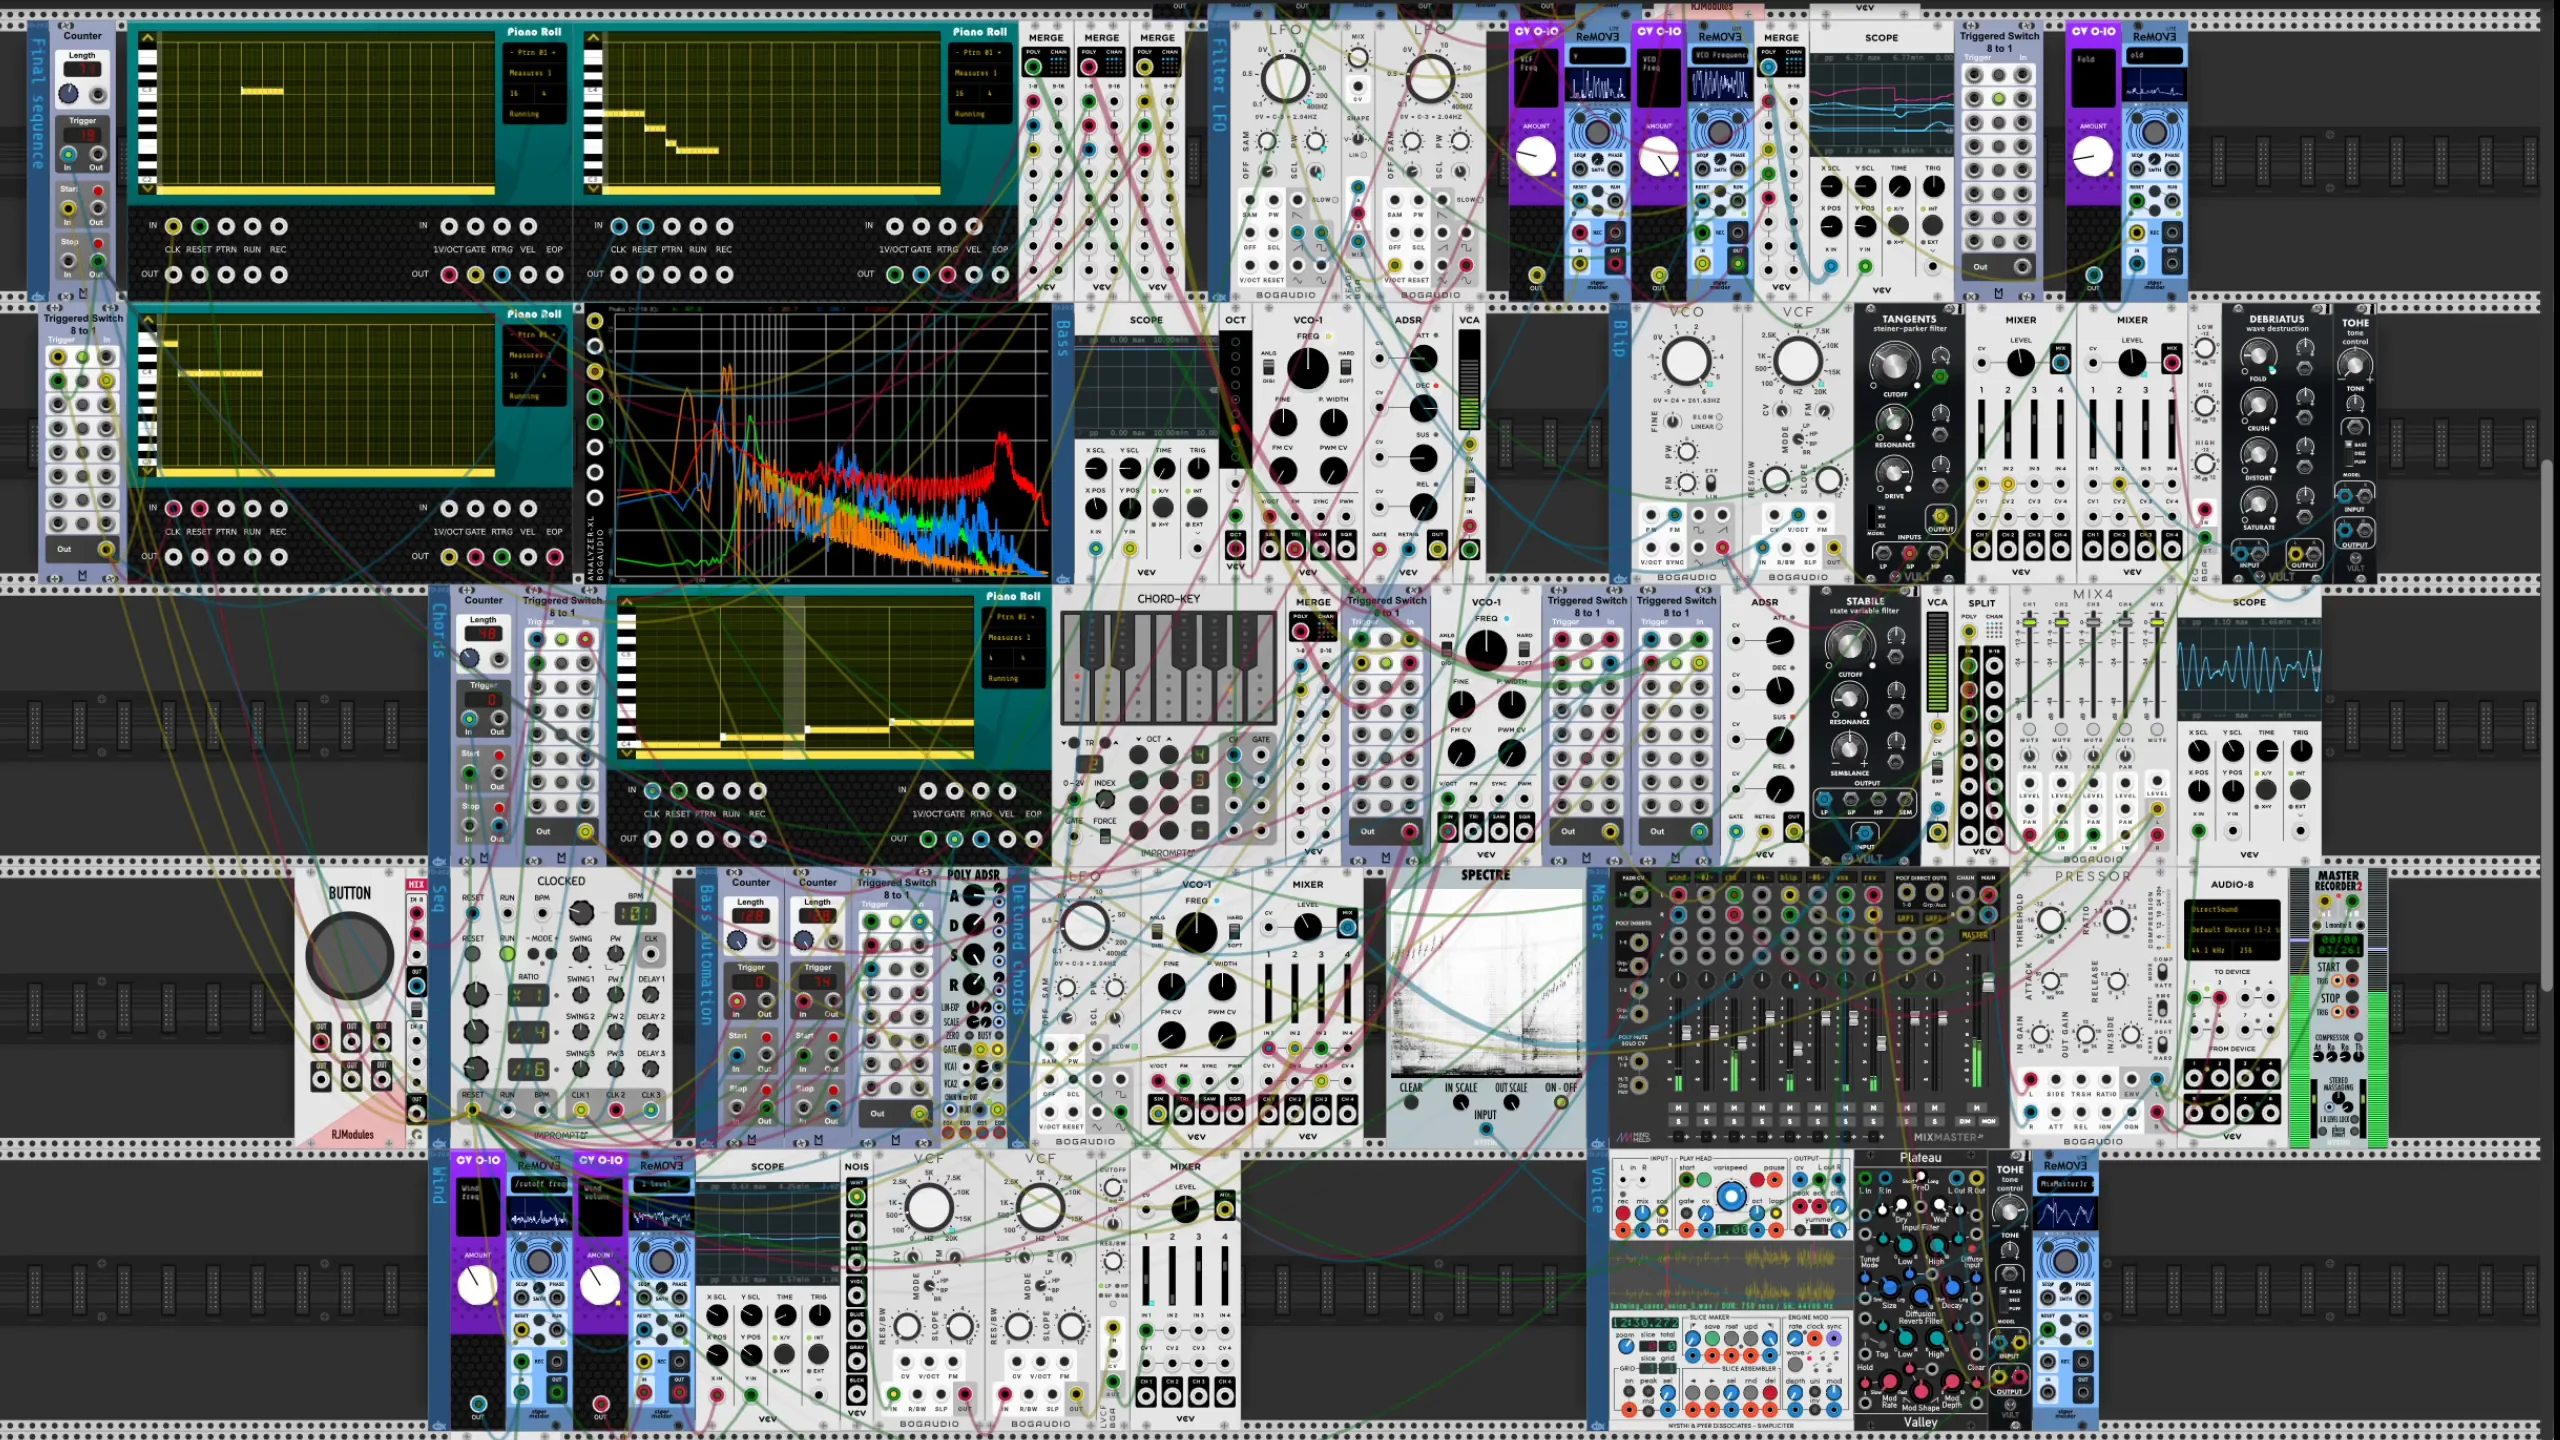
Task: Click the CUTOFF knob on STABILE filter
Action: click(x=1849, y=645)
